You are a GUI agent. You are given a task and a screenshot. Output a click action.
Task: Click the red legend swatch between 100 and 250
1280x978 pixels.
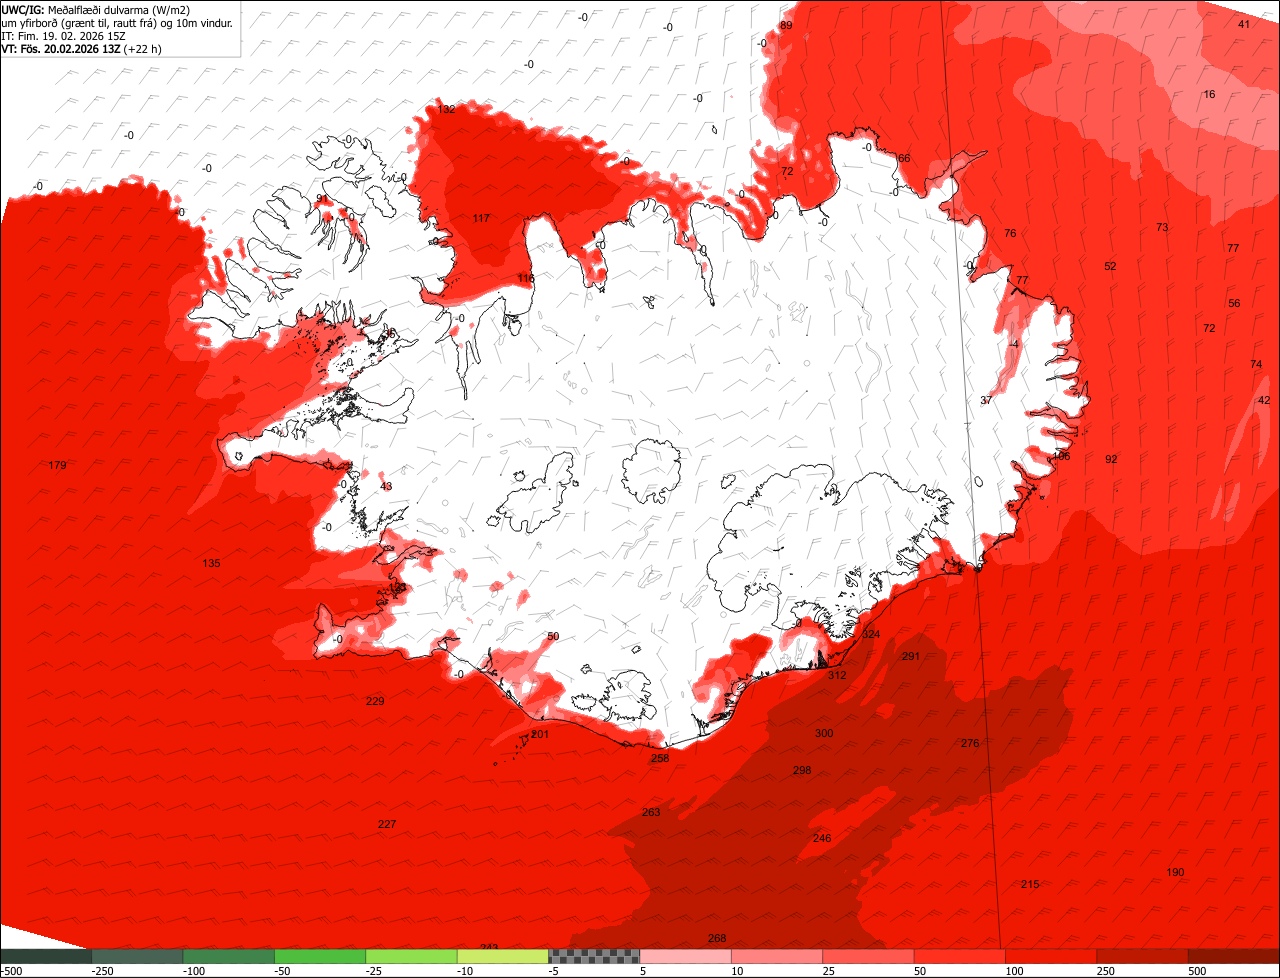tap(1051, 955)
